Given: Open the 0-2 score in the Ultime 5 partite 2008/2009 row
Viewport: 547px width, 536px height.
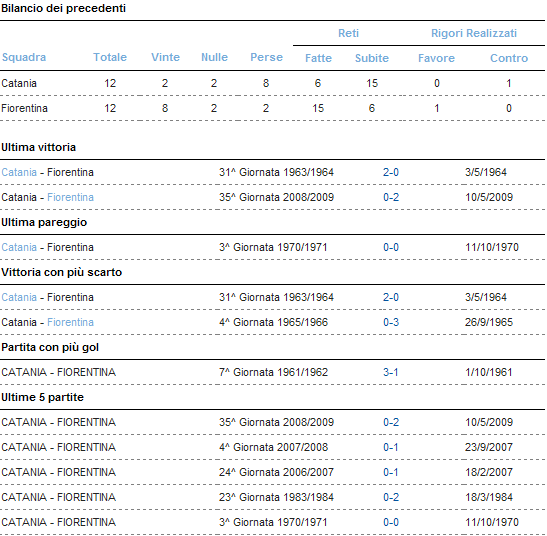Looking at the screenshot, I should (x=391, y=422).
